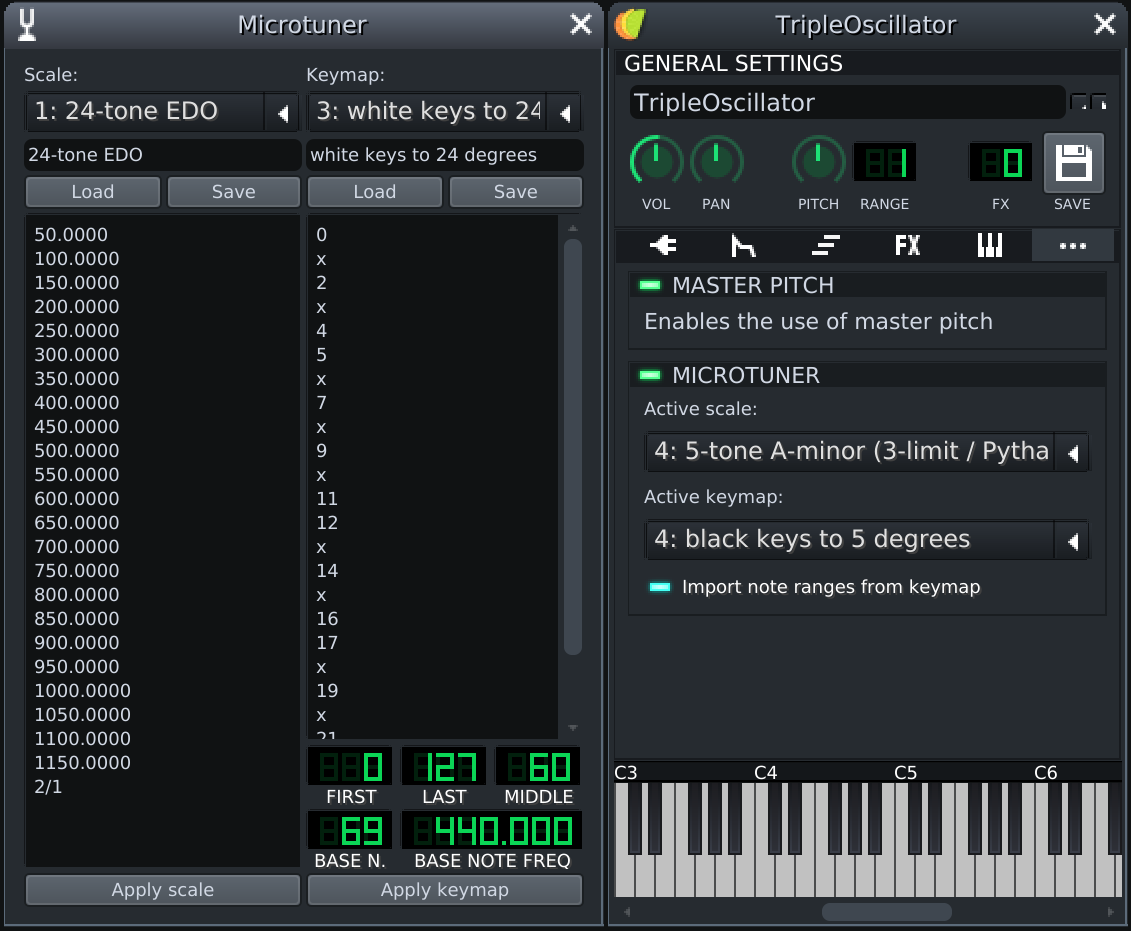Click the Microtuner tuning fork icon
Image resolution: width=1131 pixels, height=931 pixels.
click(27, 25)
